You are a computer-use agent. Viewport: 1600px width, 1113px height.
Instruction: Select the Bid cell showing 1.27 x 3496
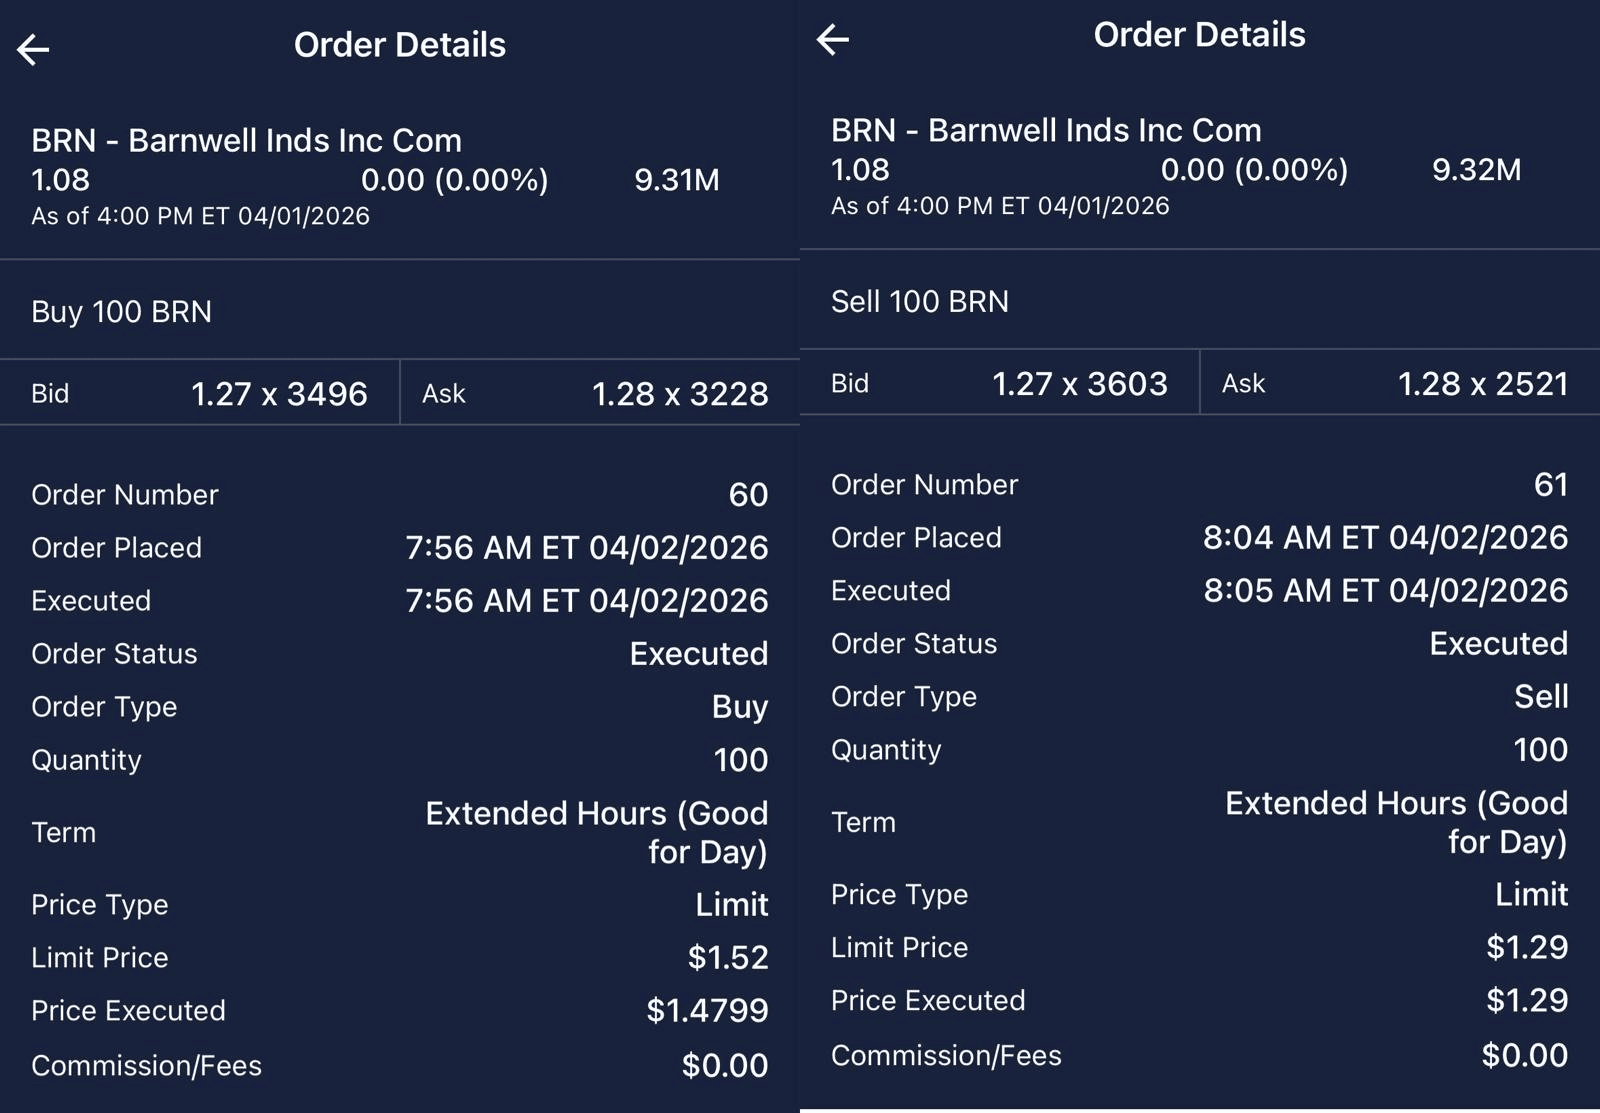[200, 393]
